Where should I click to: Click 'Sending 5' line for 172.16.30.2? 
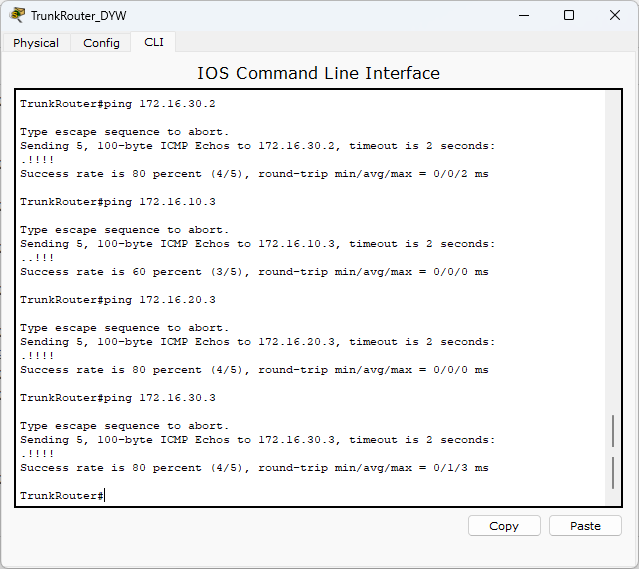pyautogui.click(x=258, y=146)
